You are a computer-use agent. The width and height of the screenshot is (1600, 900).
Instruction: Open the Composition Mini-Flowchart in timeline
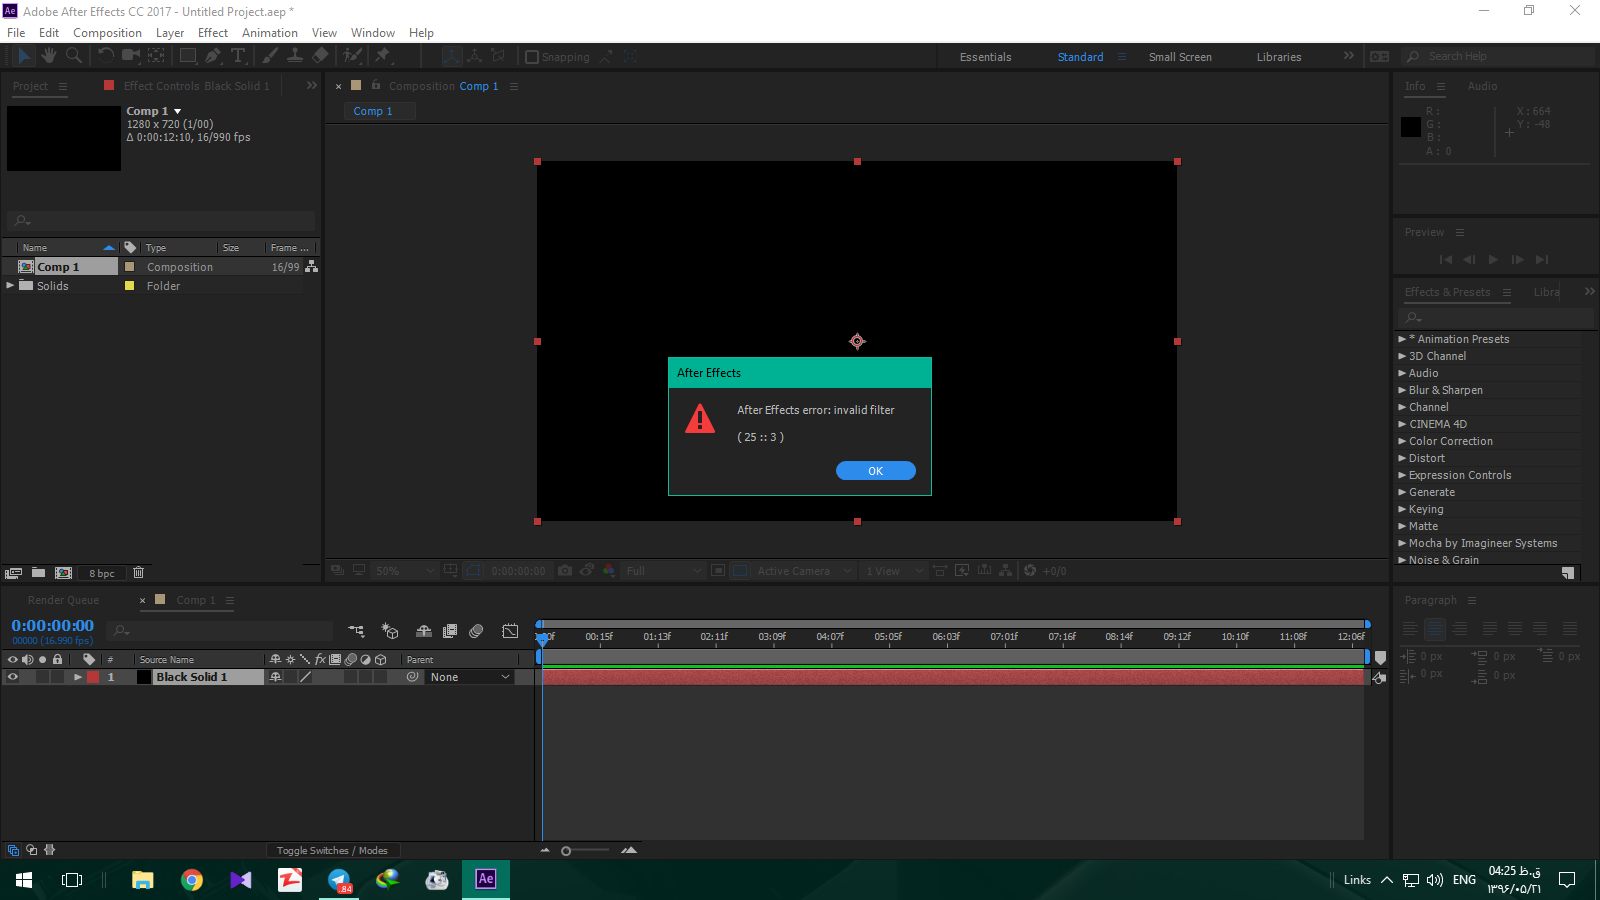click(x=356, y=631)
